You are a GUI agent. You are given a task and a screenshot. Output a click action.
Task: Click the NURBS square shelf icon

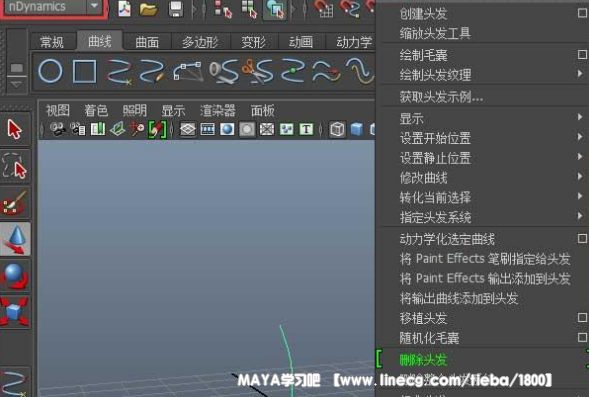(85, 71)
